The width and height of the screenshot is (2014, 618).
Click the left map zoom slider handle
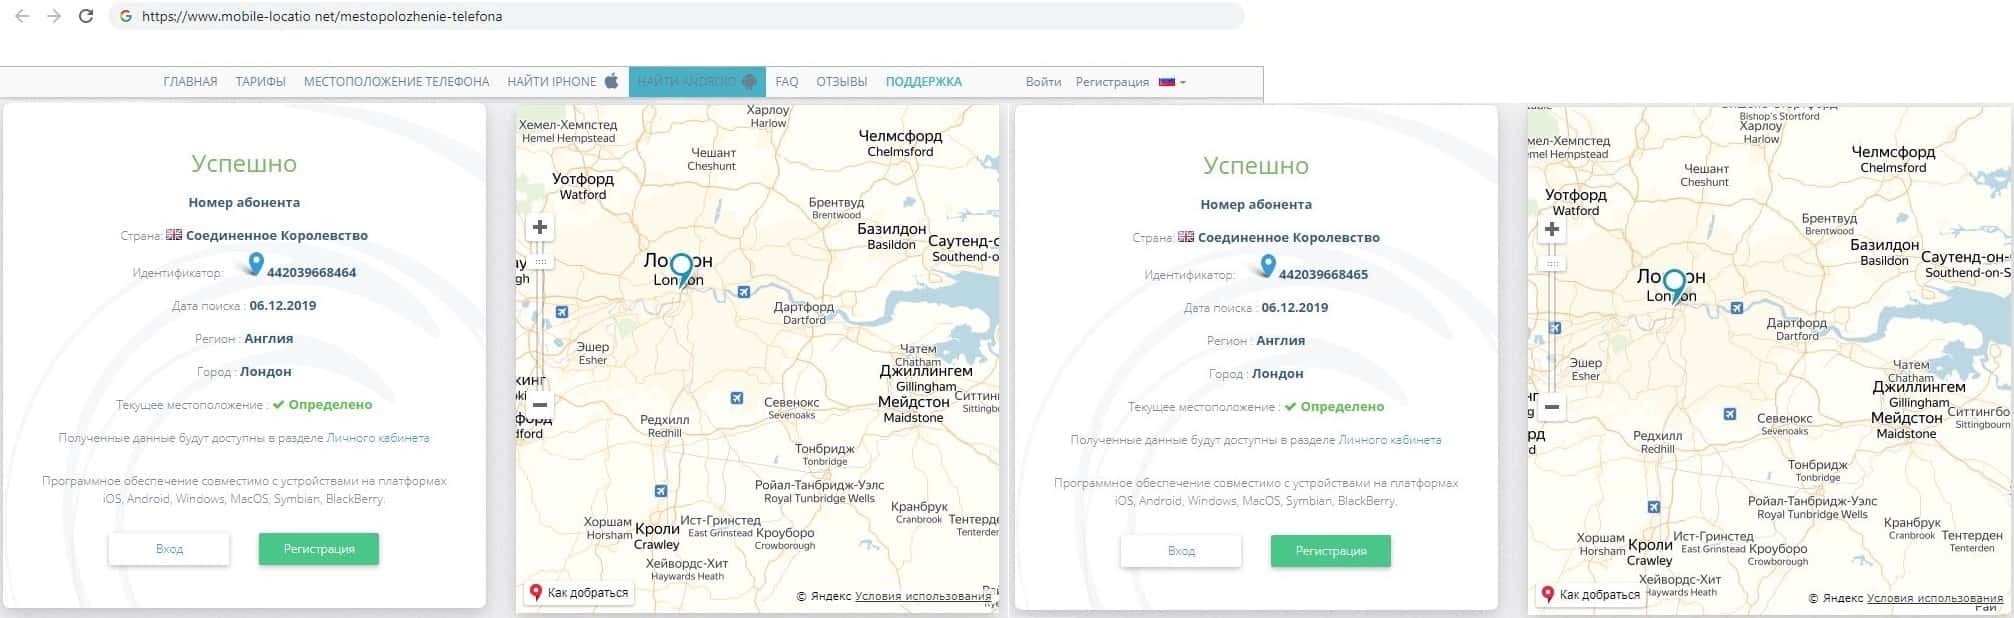coord(540,262)
